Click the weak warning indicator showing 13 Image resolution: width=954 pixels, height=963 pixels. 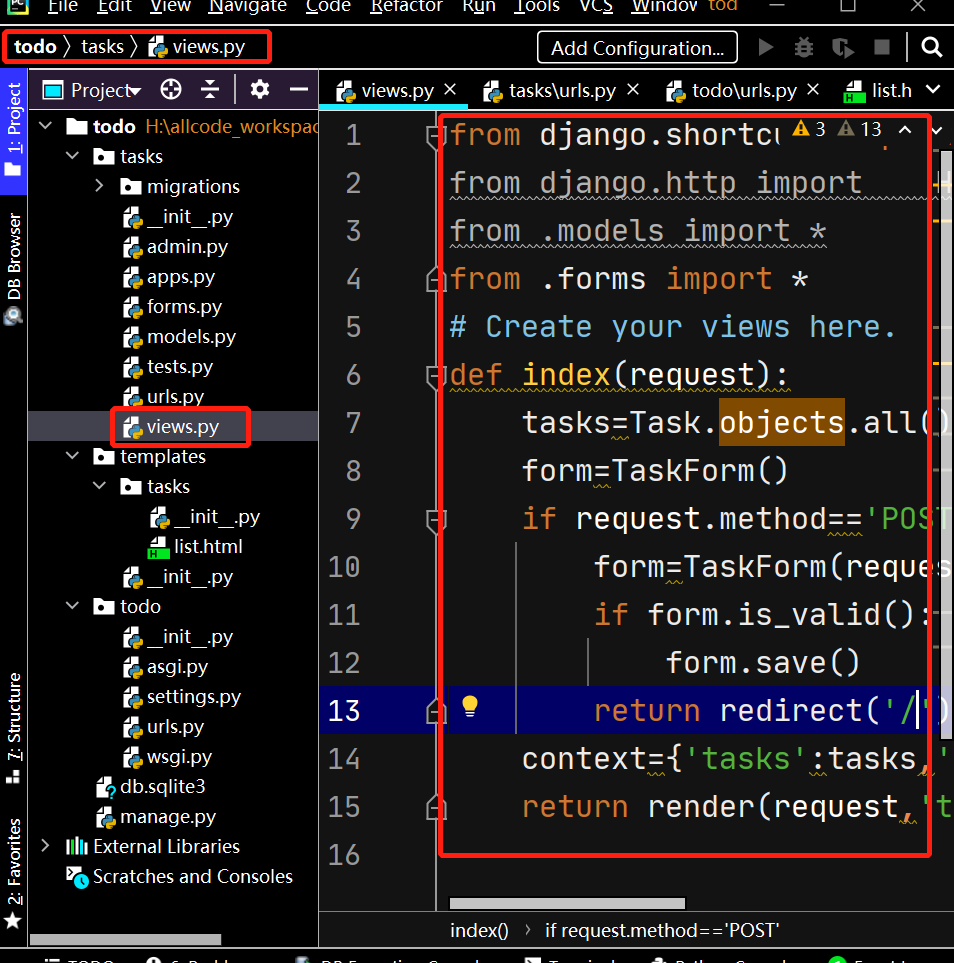pos(860,129)
